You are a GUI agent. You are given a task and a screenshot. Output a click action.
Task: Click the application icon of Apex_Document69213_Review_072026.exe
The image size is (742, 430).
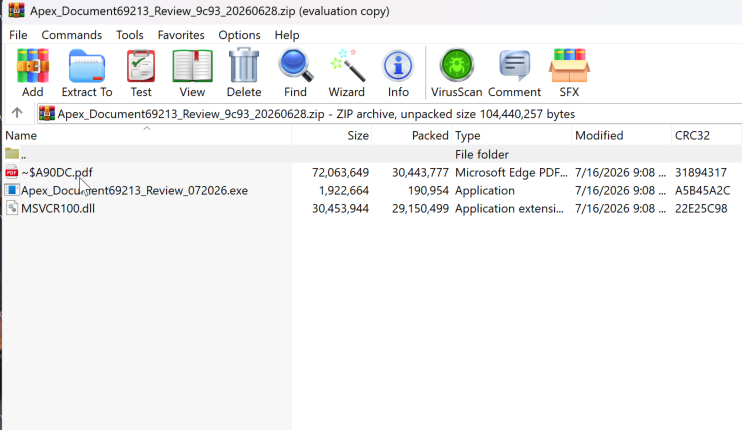(x=12, y=190)
